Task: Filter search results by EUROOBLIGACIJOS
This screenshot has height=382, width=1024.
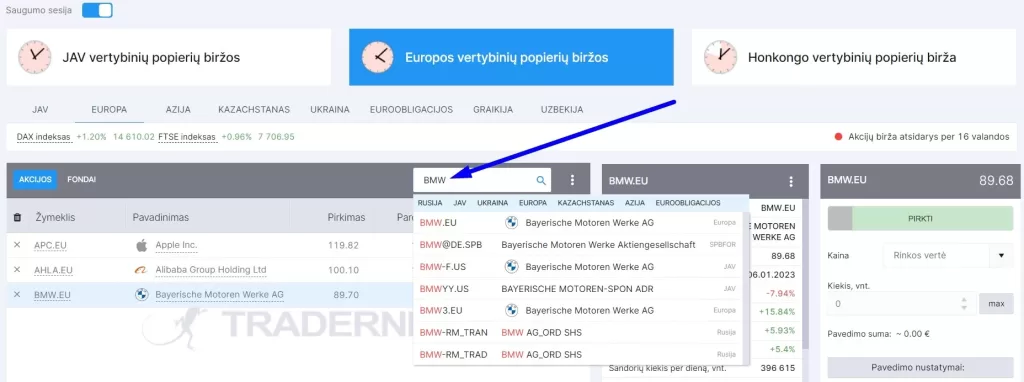Action: pos(688,203)
